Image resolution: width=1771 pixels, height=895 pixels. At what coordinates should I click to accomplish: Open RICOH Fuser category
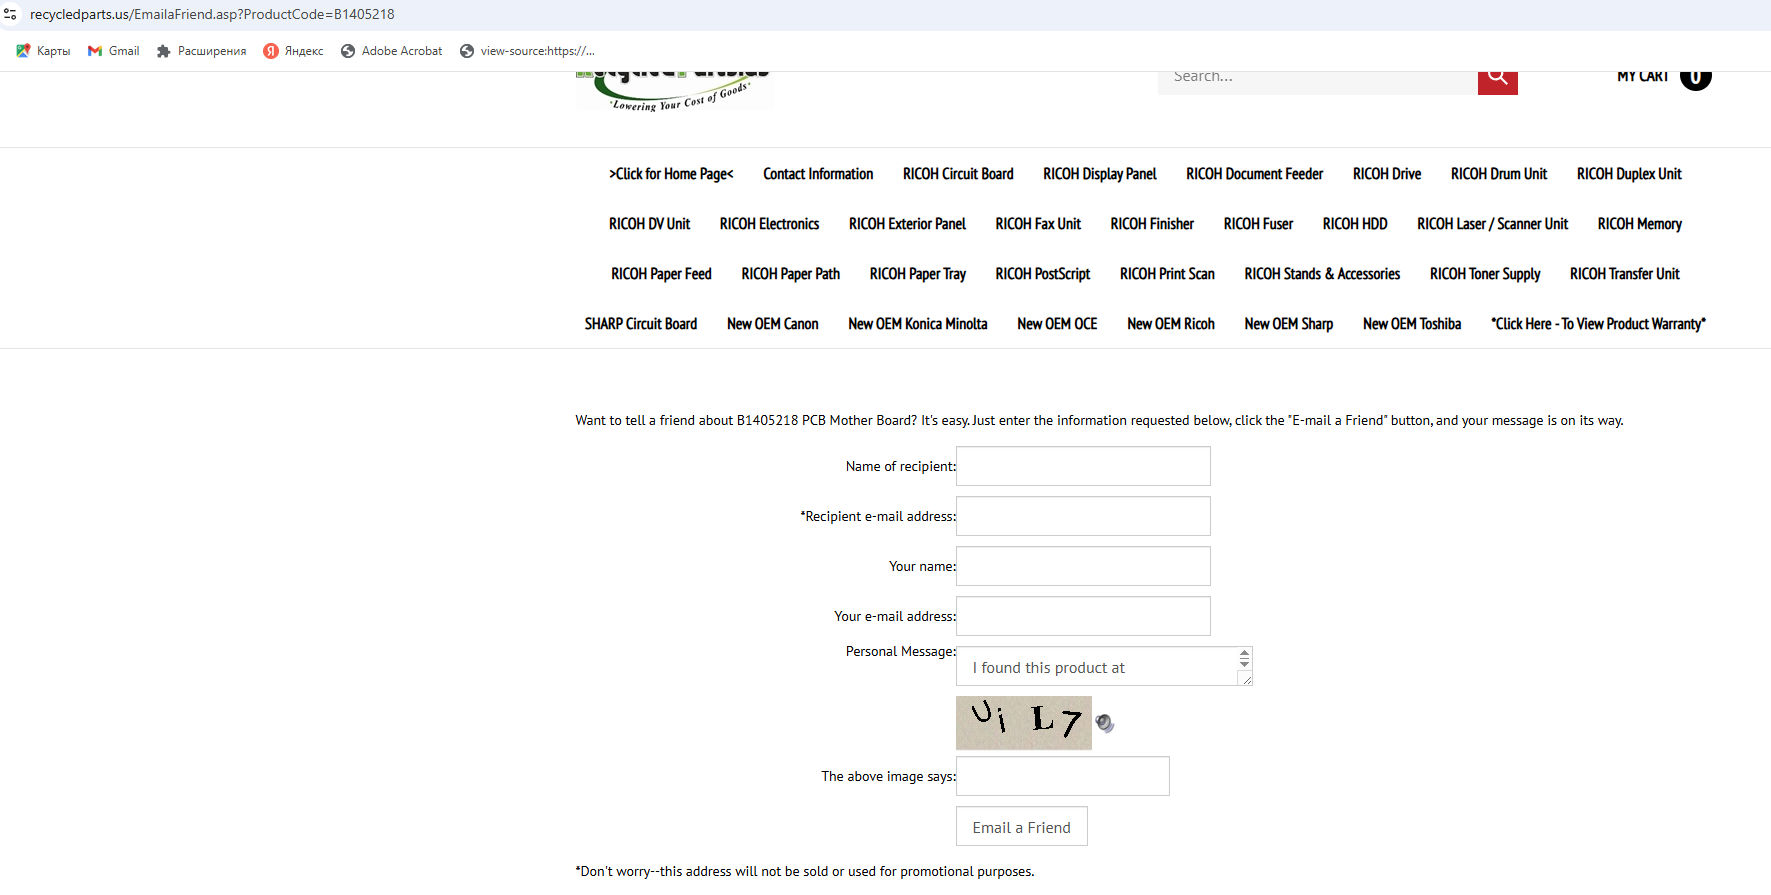1258,224
